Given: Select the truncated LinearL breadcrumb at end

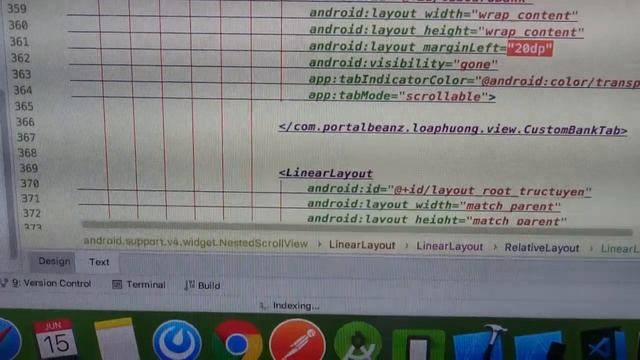Looking at the screenshot, I should pyautogui.click(x=620, y=249).
